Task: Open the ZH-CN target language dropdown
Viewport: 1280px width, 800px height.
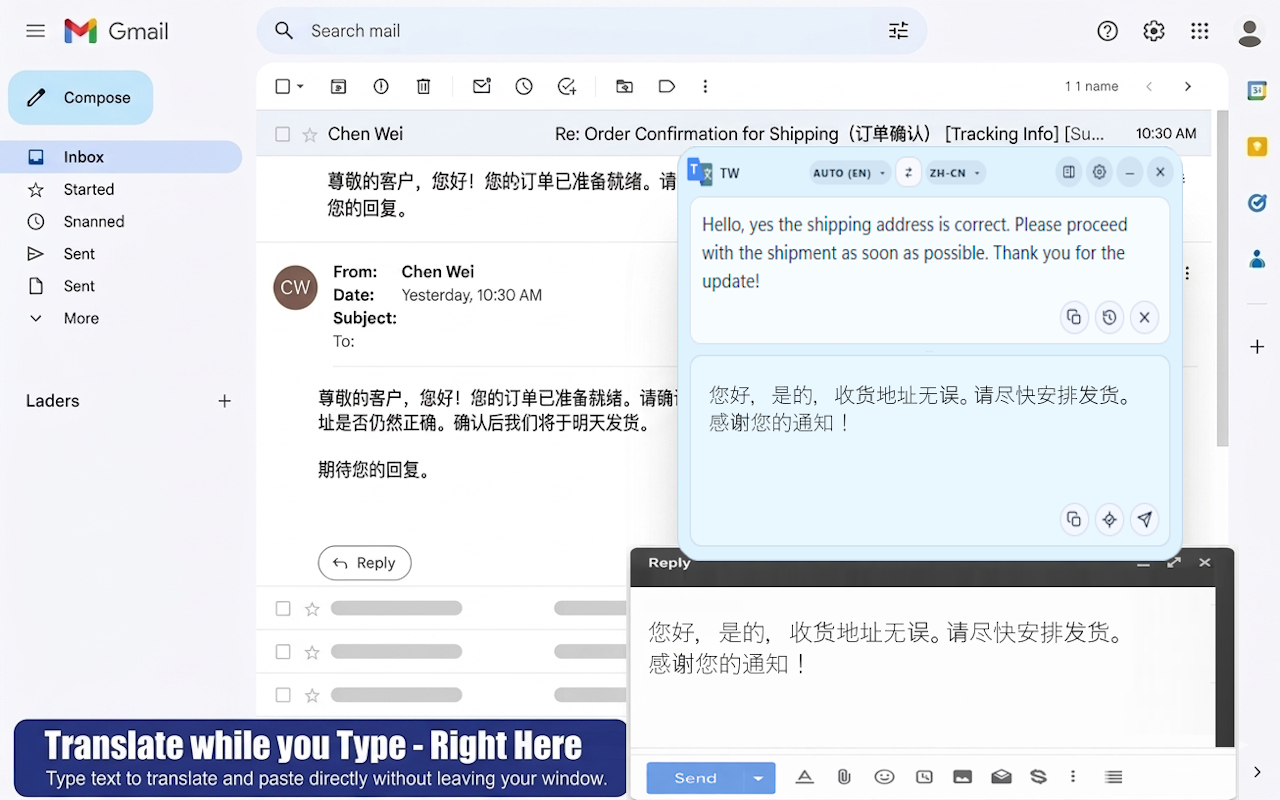Action: [954, 172]
